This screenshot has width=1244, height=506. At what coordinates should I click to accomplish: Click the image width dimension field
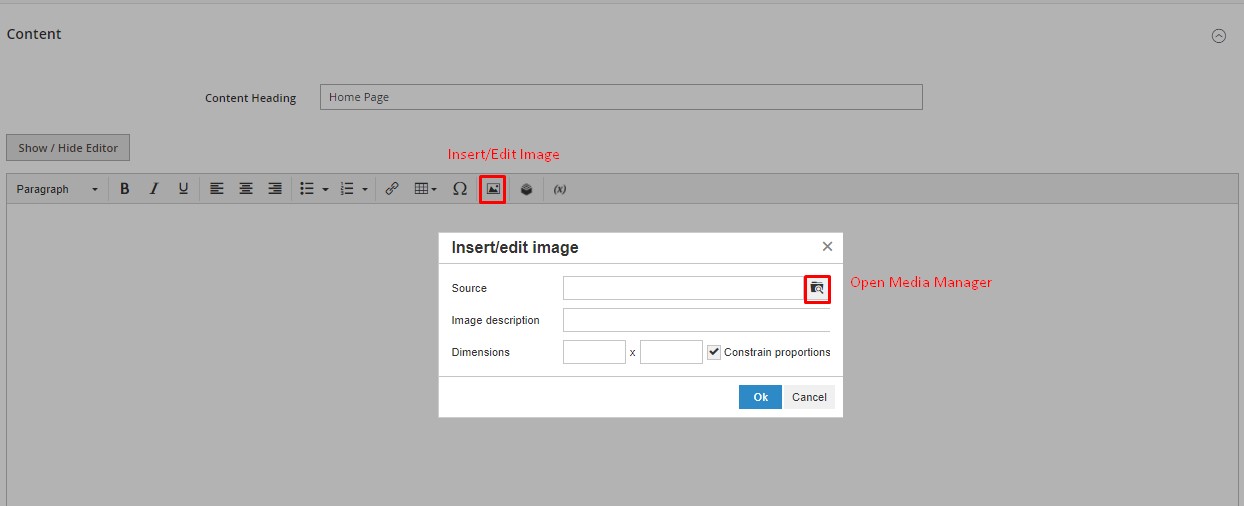point(594,352)
